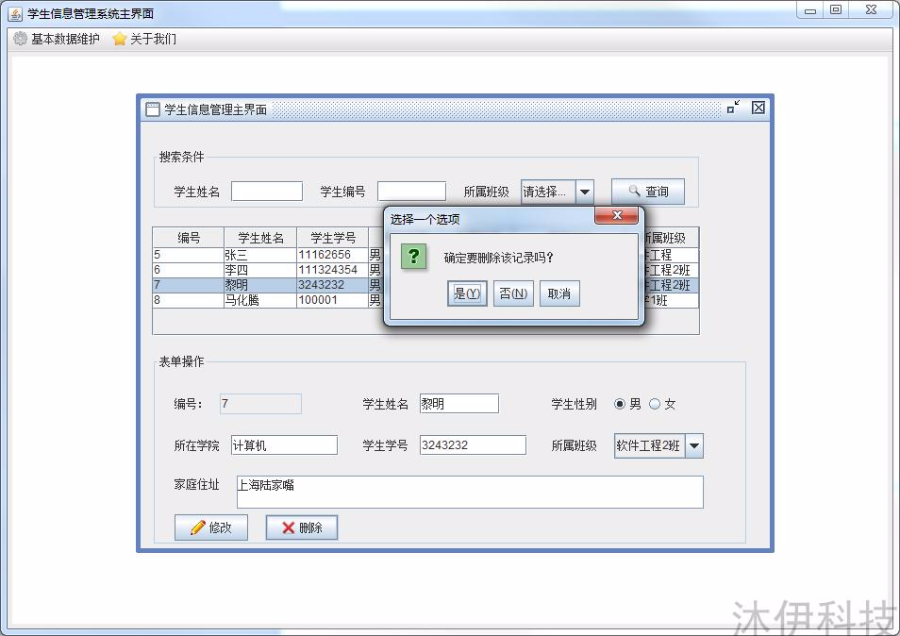Click the 学生姓名 search input field
900x636 pixels.
266,190
